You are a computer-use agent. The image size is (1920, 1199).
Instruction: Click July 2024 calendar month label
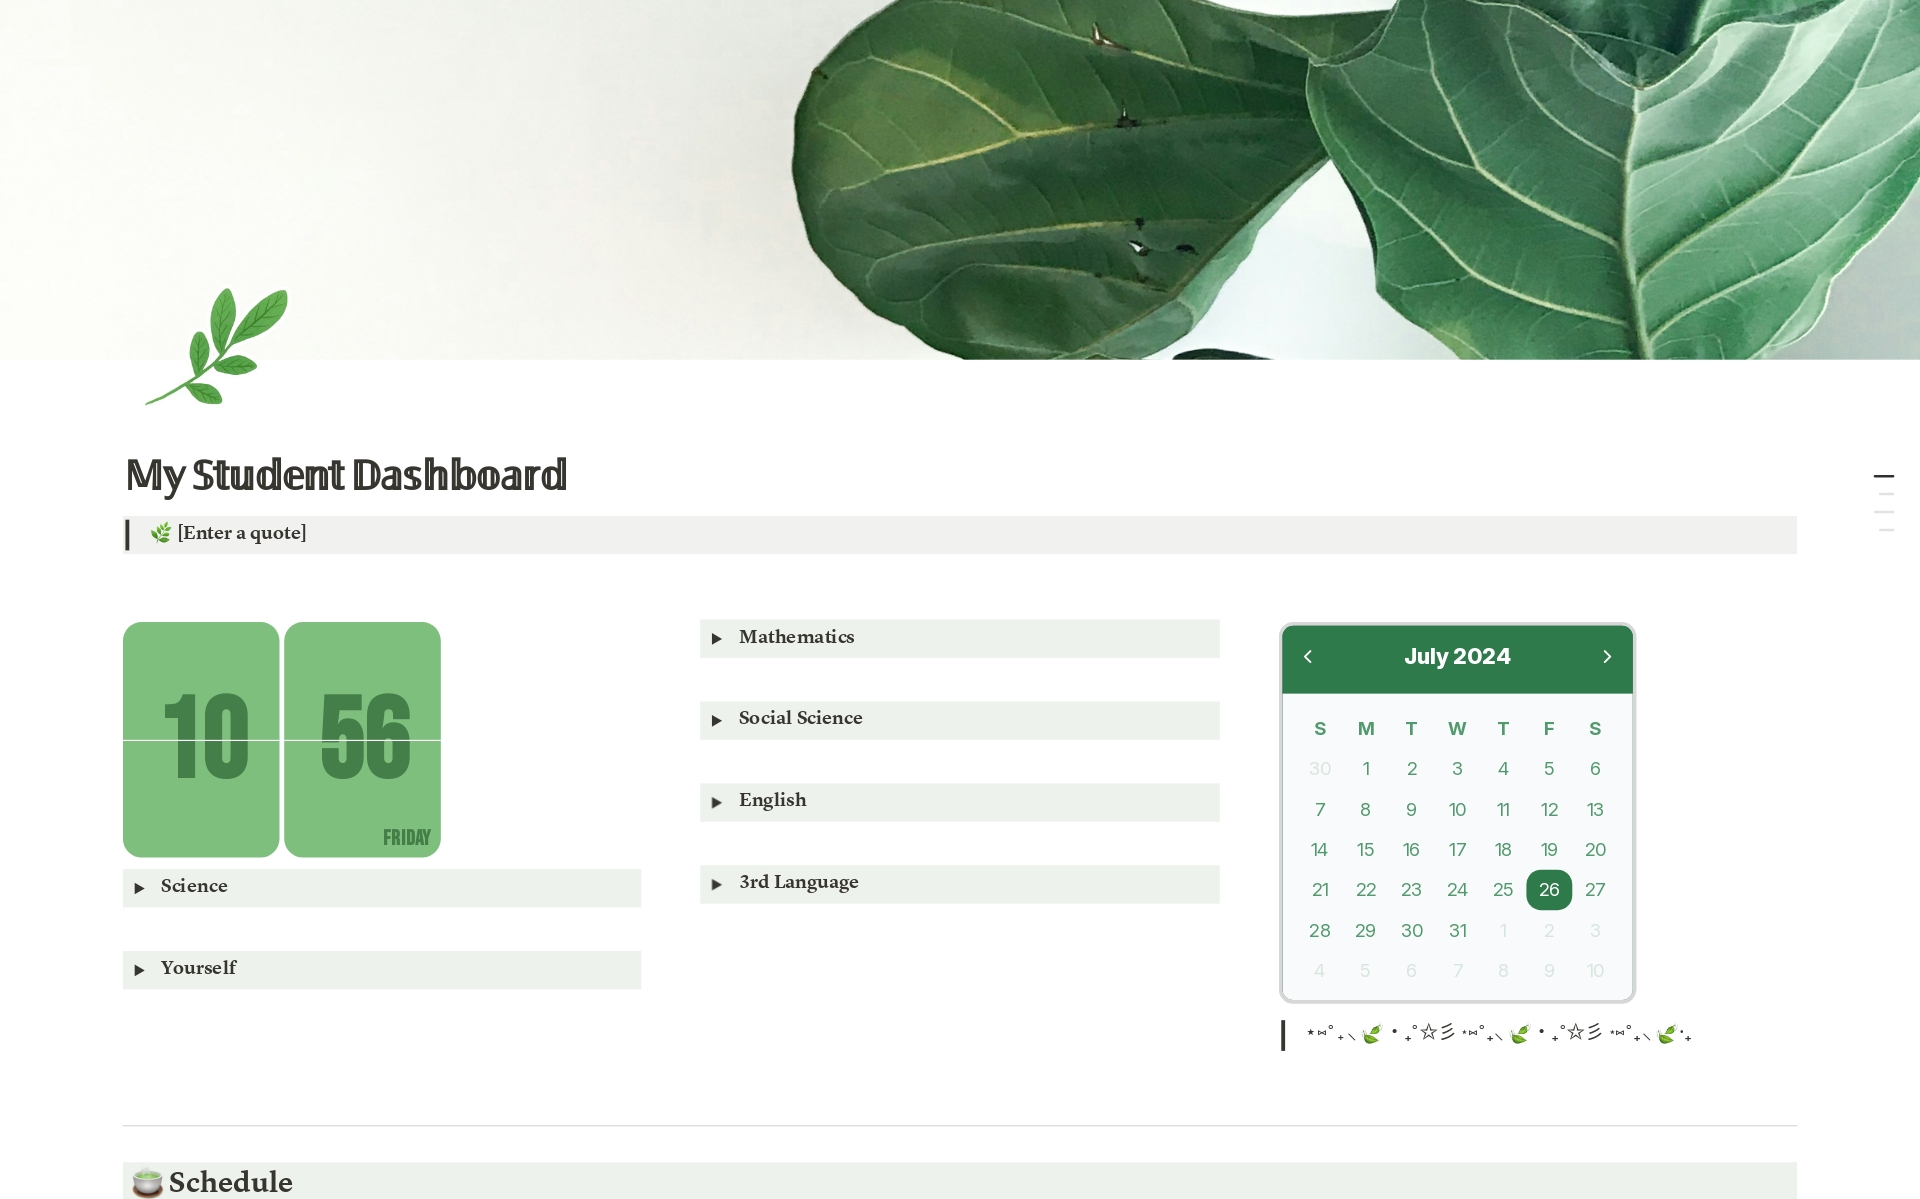coord(1457,656)
